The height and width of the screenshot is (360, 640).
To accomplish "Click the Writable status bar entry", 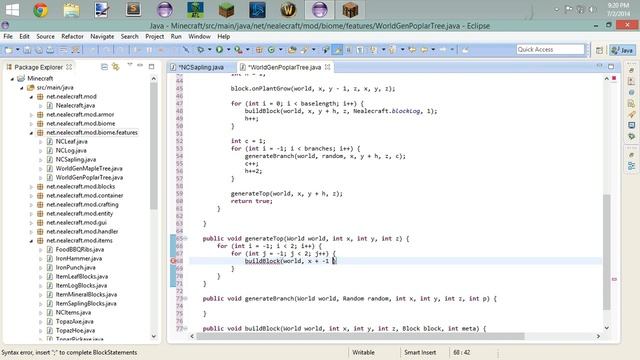I will point(363,353).
